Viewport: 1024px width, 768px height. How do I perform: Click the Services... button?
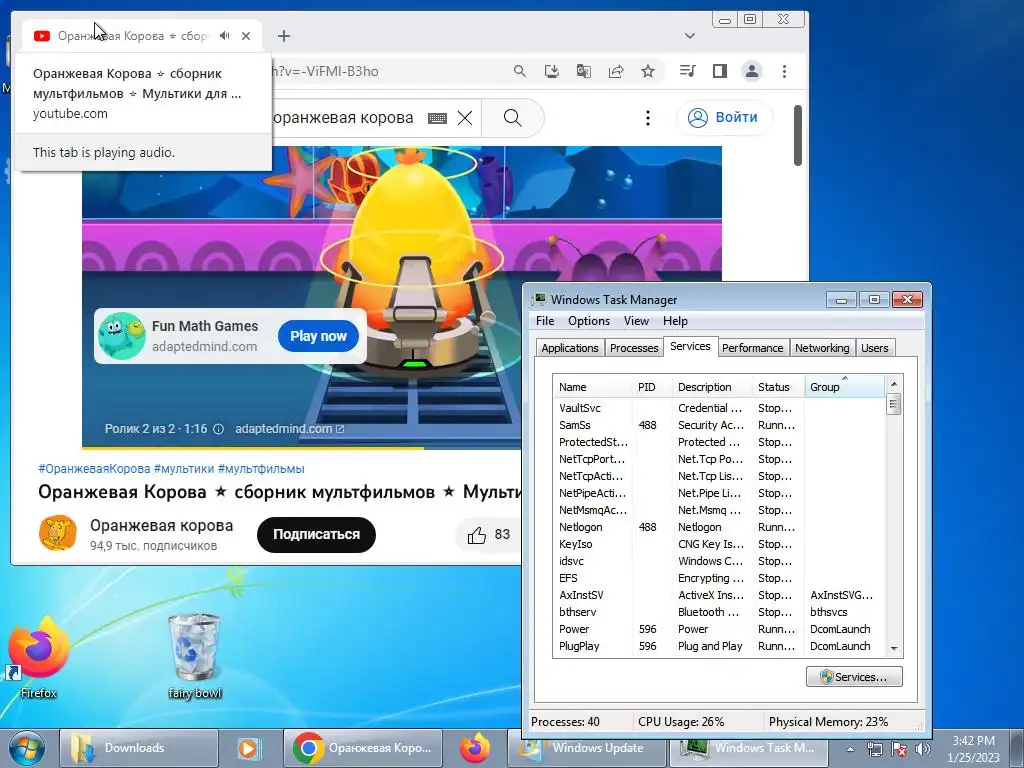854,677
